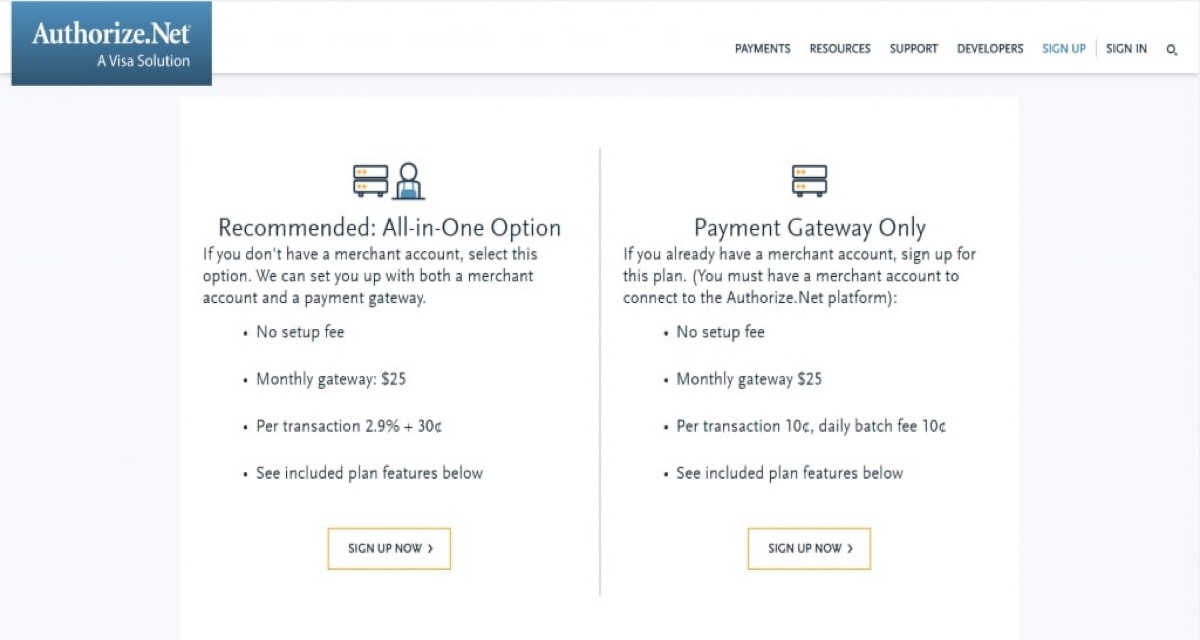Sign up now for All-in-One Option

389,548
